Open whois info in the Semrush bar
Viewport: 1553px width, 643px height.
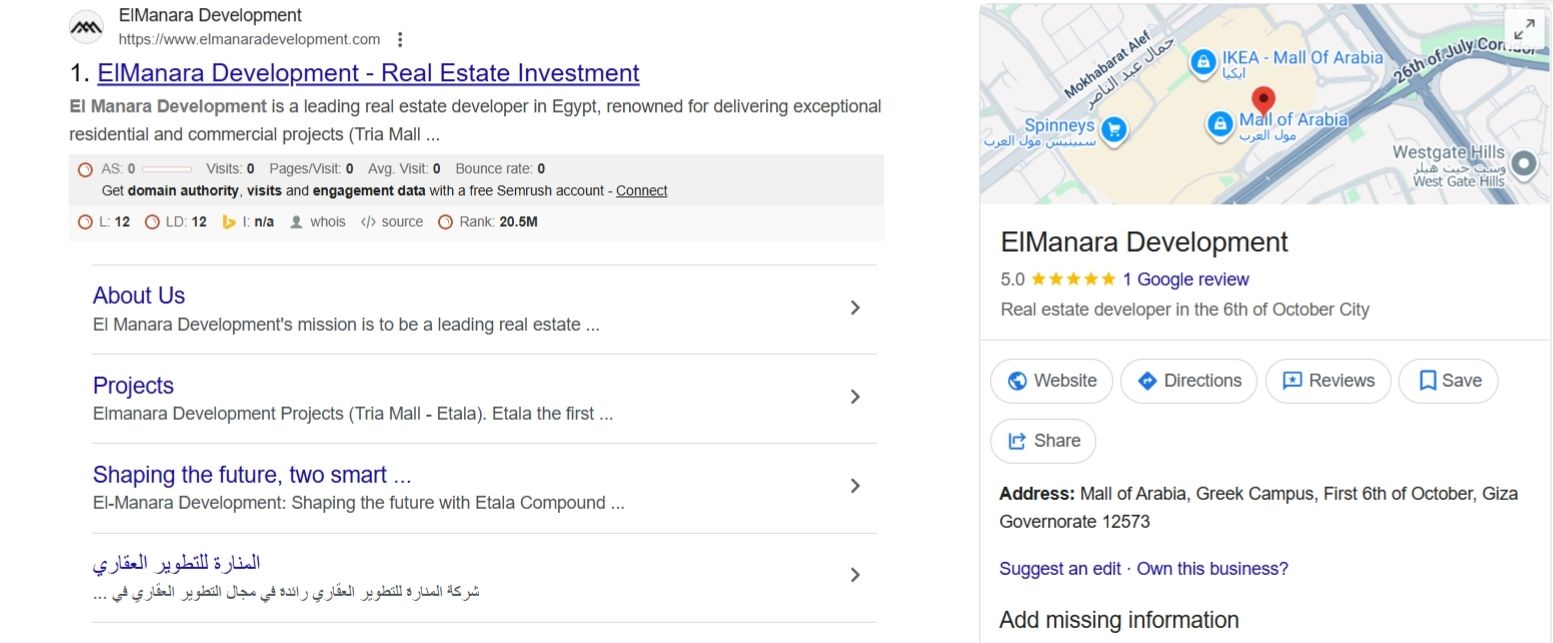[x=318, y=222]
